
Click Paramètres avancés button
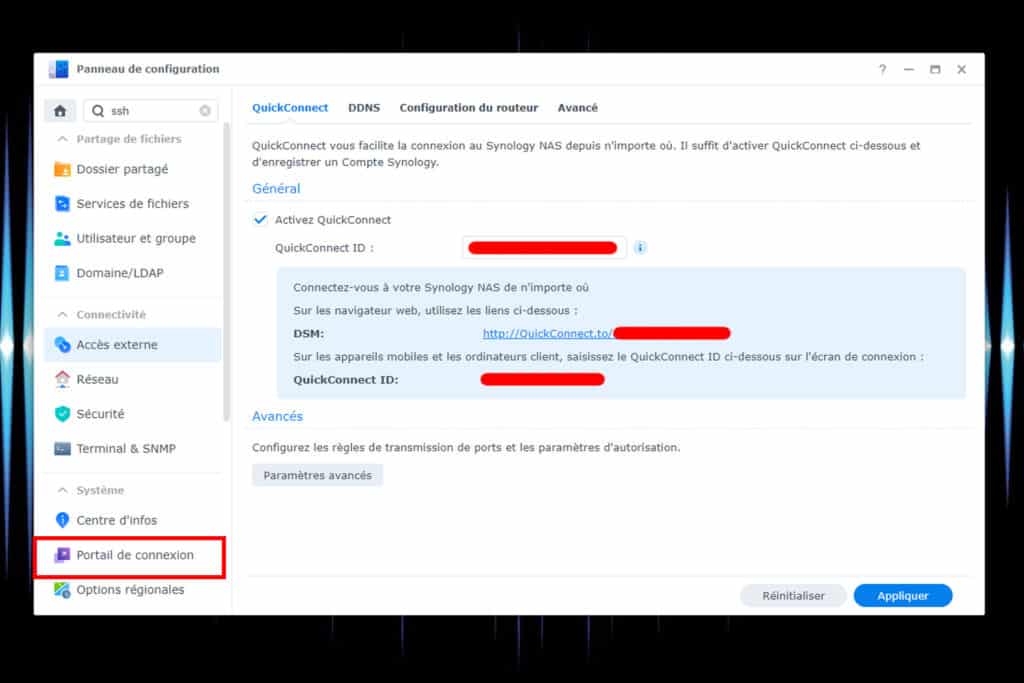[317, 475]
